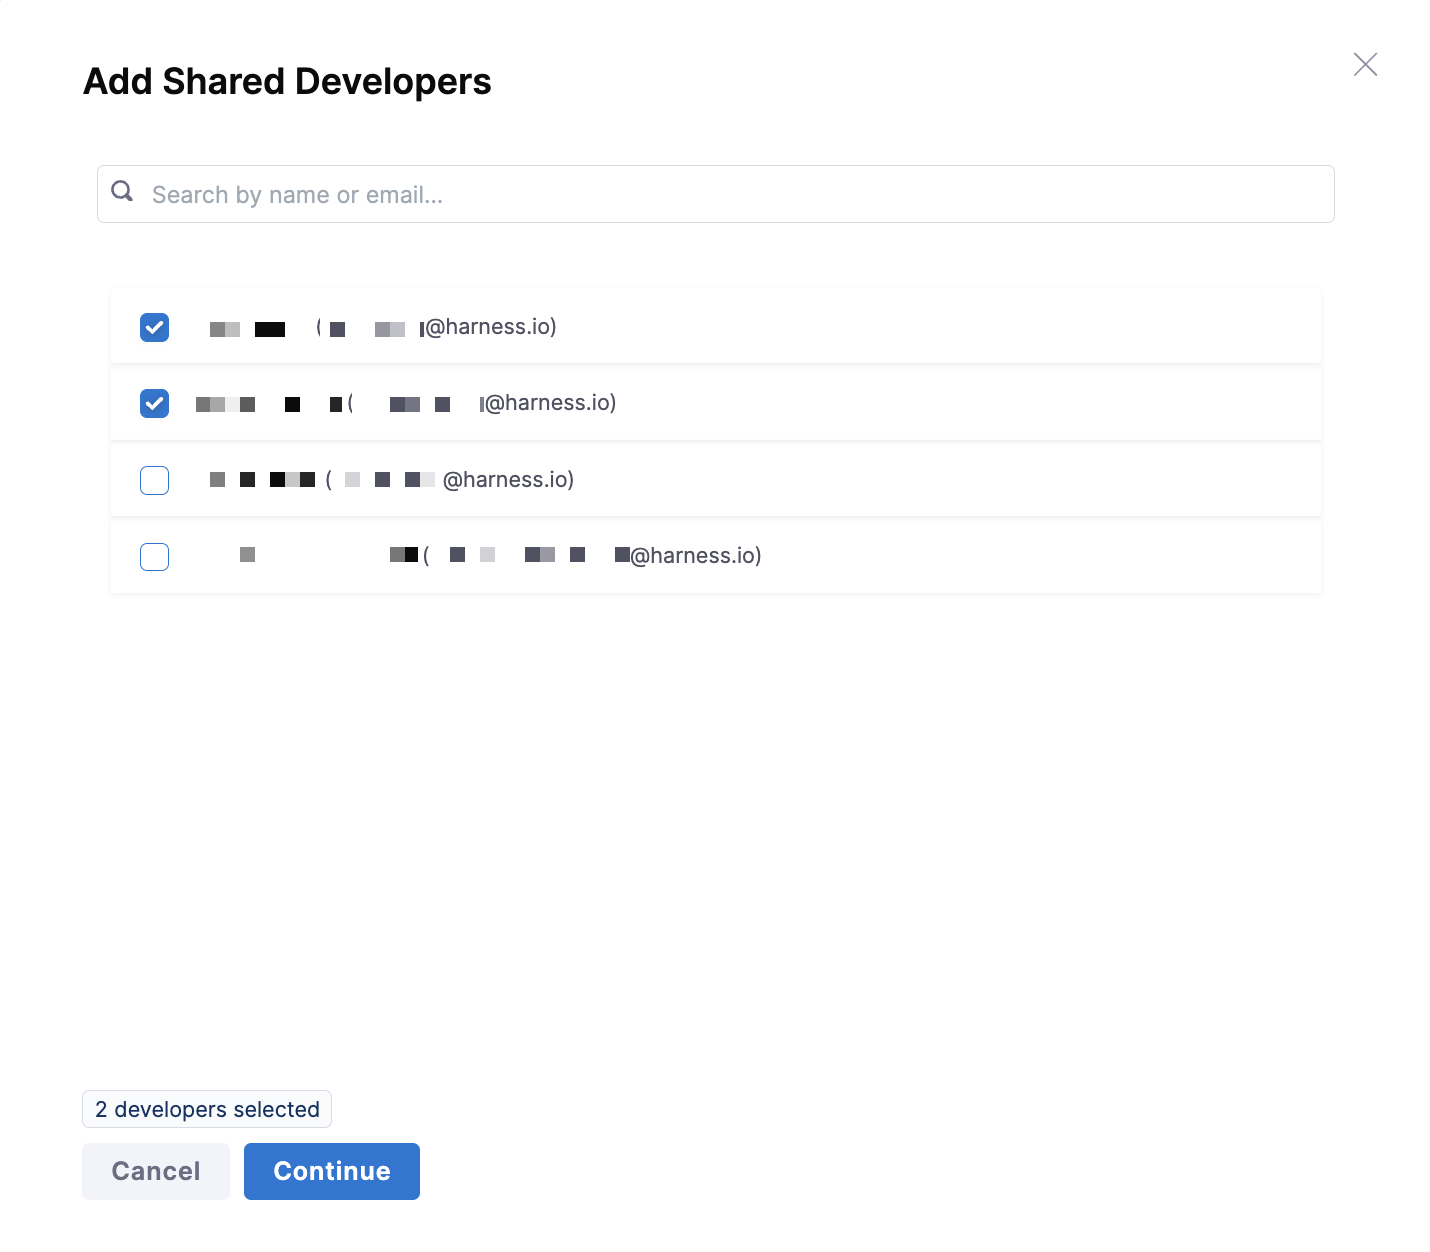The width and height of the screenshot is (1430, 1252).
Task: Click the 'Add Shared Developers' heading
Action: click(287, 82)
